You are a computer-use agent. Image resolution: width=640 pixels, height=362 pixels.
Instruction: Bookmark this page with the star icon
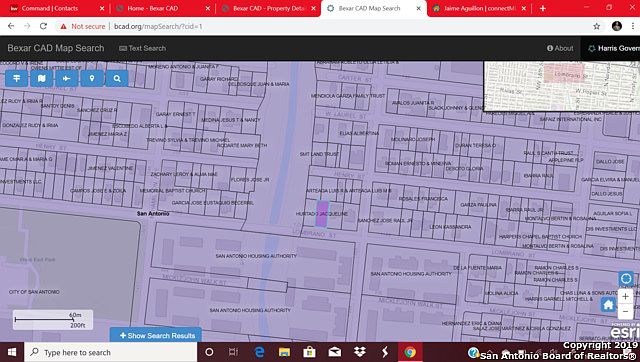pyautogui.click(x=597, y=26)
